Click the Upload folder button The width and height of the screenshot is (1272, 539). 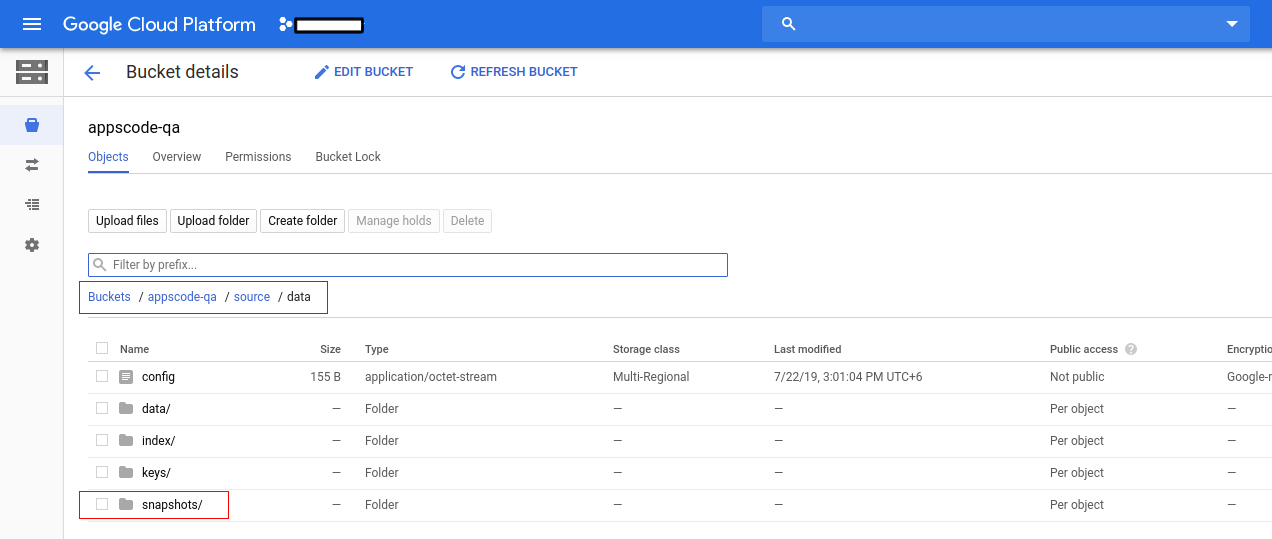pos(213,221)
